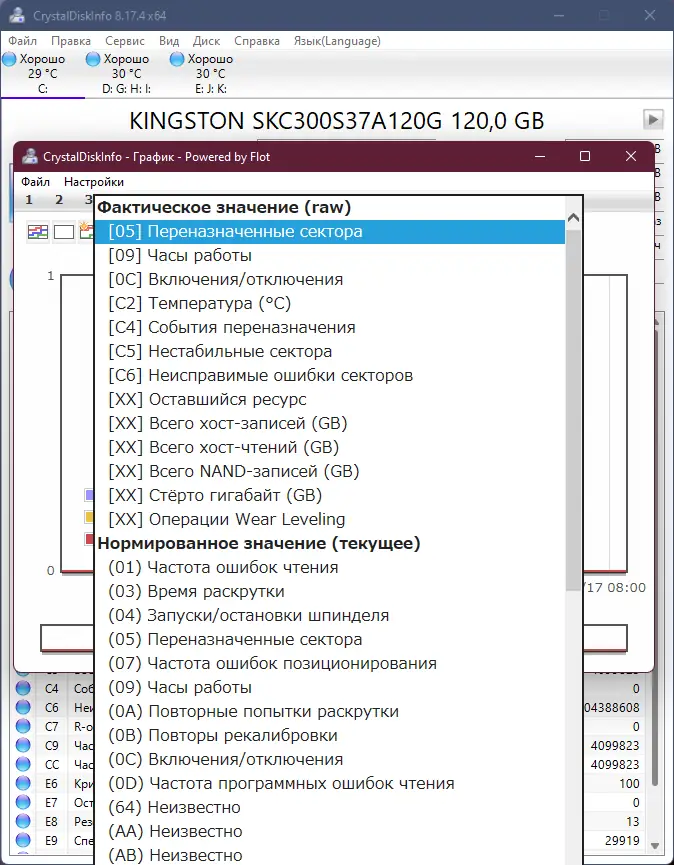
Task: Select the Хорошо 30 °C E: J: K: disk
Action: 210,73
